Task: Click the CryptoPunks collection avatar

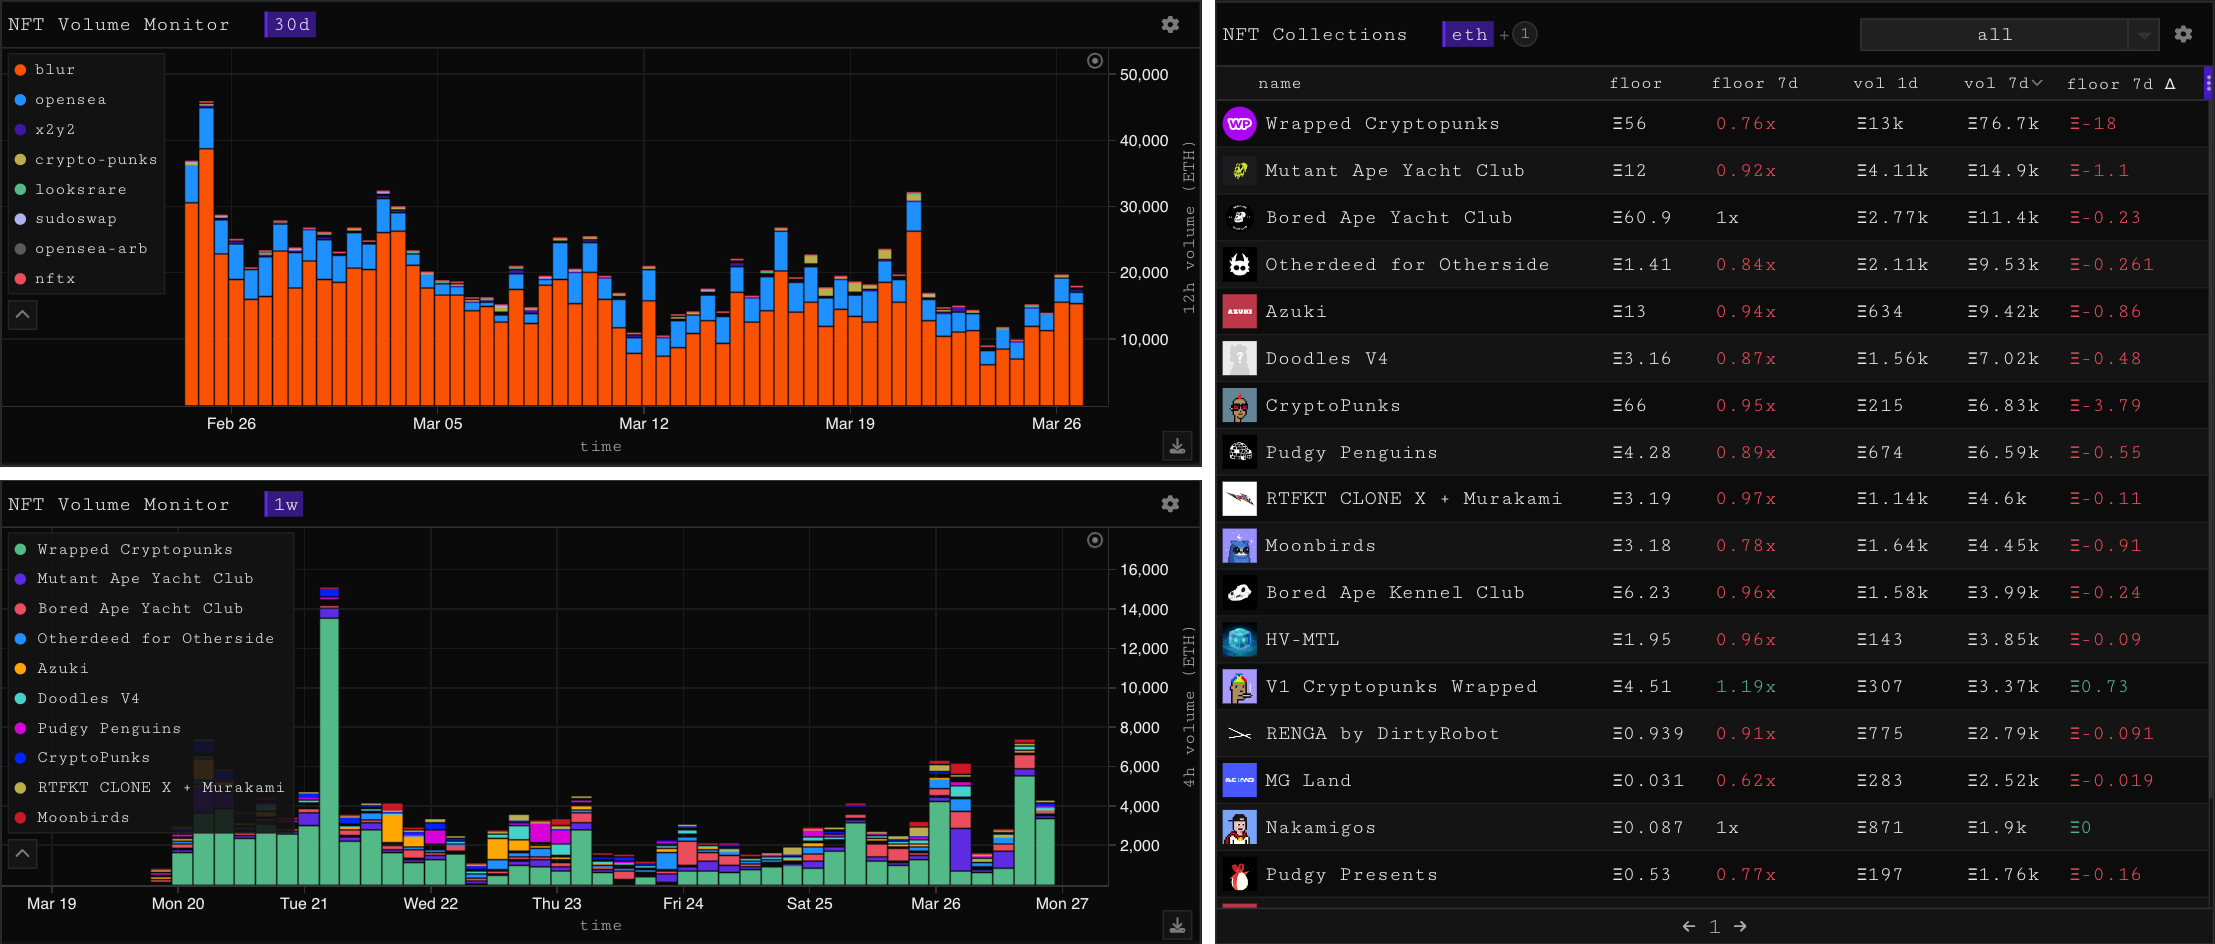Action: click(1240, 405)
